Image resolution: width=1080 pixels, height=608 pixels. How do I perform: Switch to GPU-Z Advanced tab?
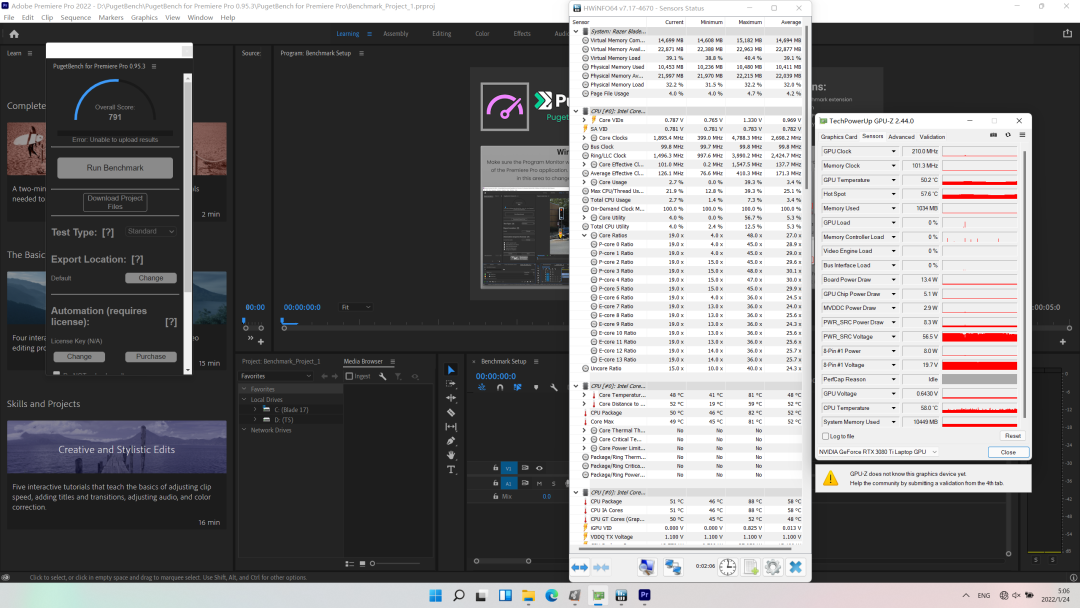point(900,137)
